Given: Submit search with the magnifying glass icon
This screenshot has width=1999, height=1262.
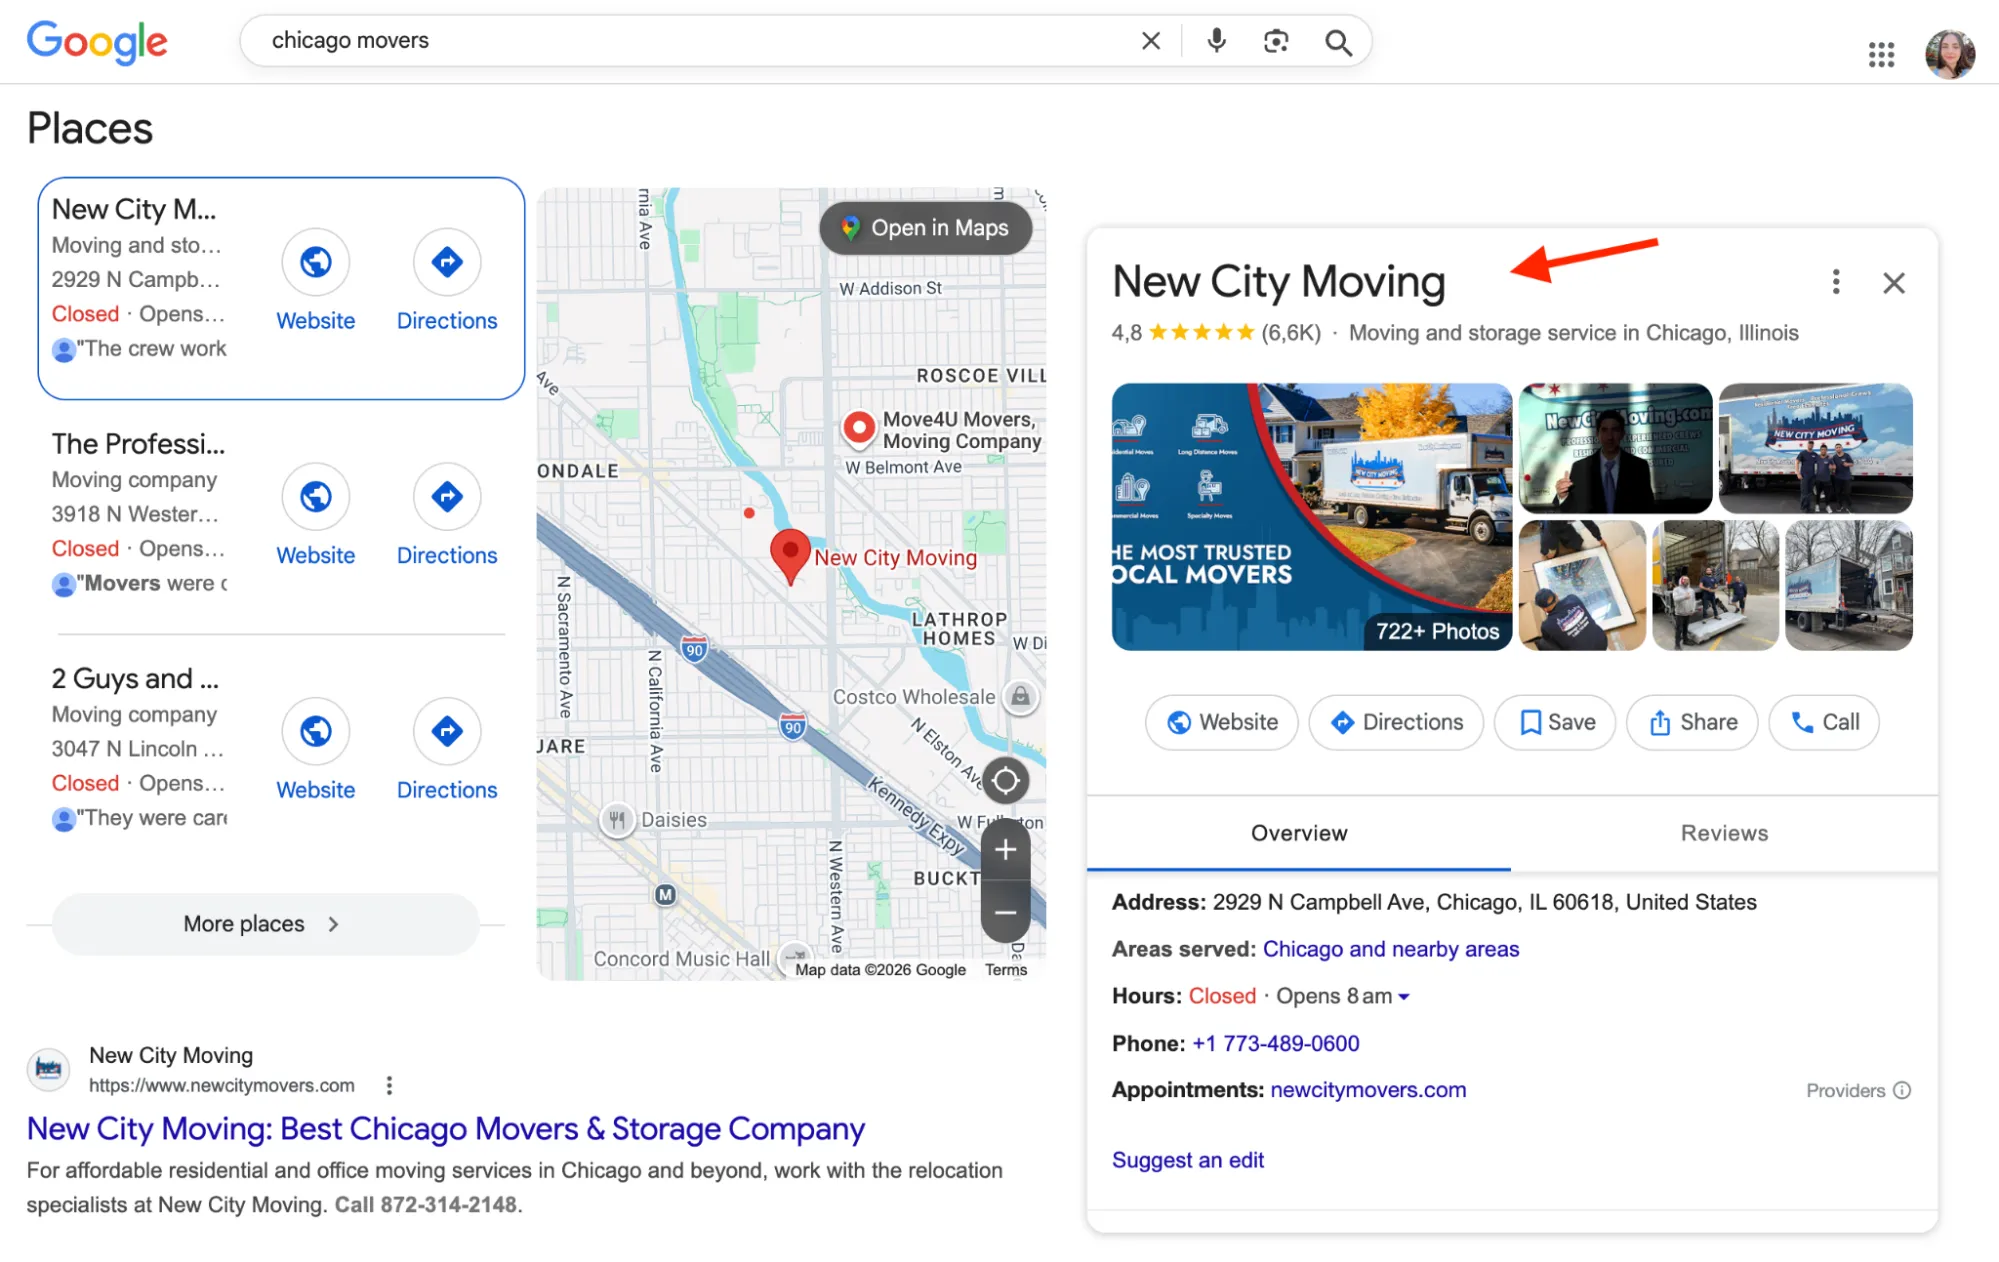Looking at the screenshot, I should tap(1338, 42).
